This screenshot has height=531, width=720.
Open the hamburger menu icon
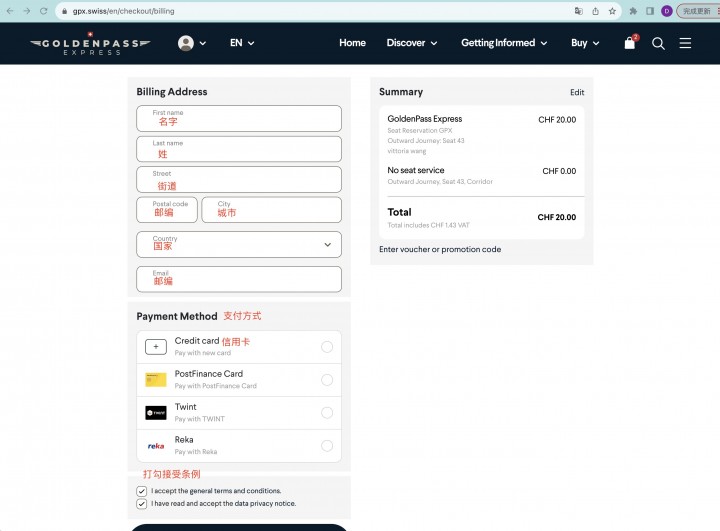[685, 43]
